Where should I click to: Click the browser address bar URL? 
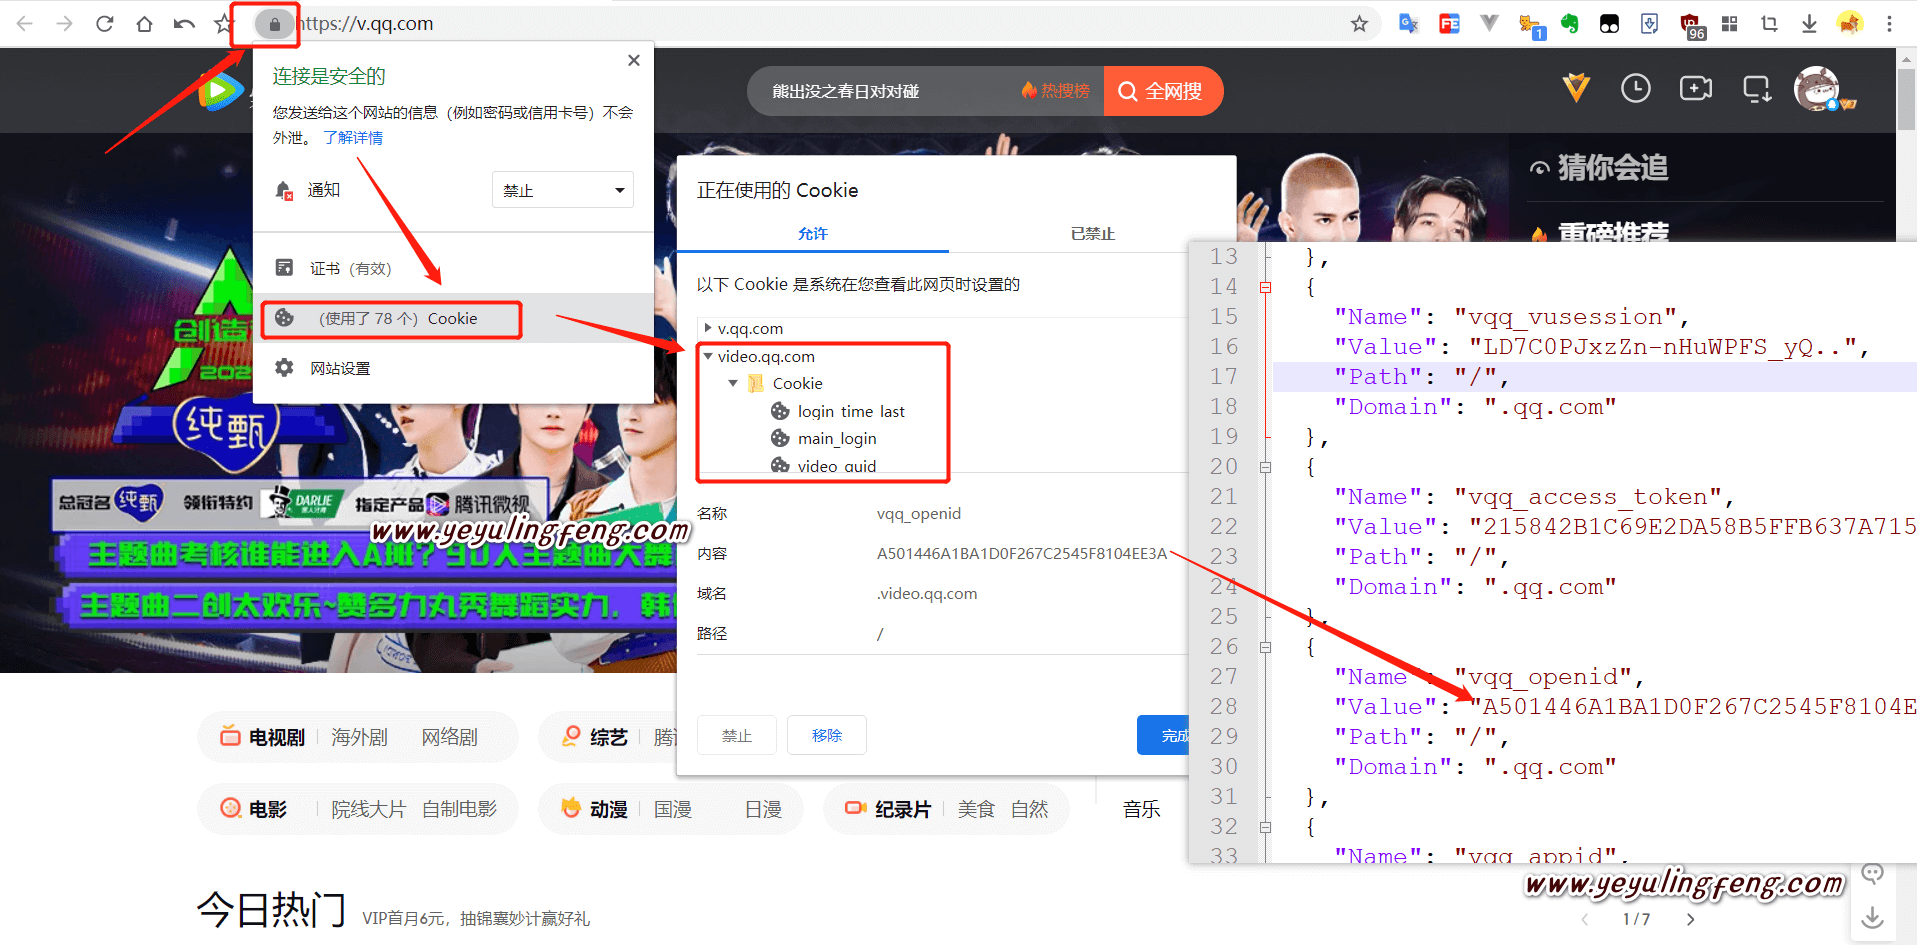point(366,23)
